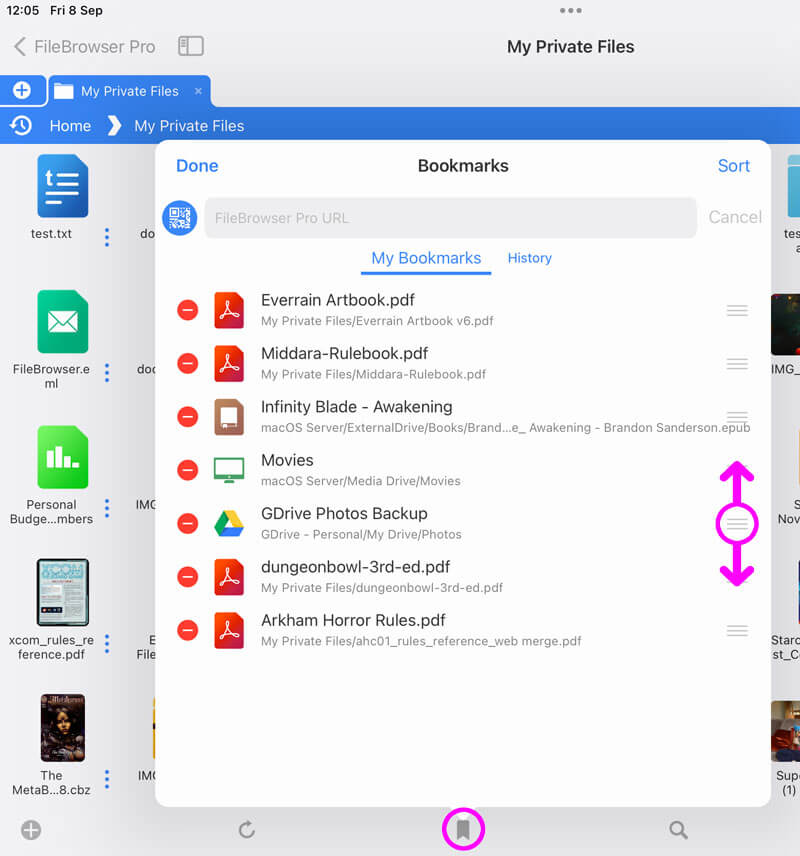Open the history clock icon in breadcrumb bar
The height and width of the screenshot is (856, 800).
[x=21, y=126]
